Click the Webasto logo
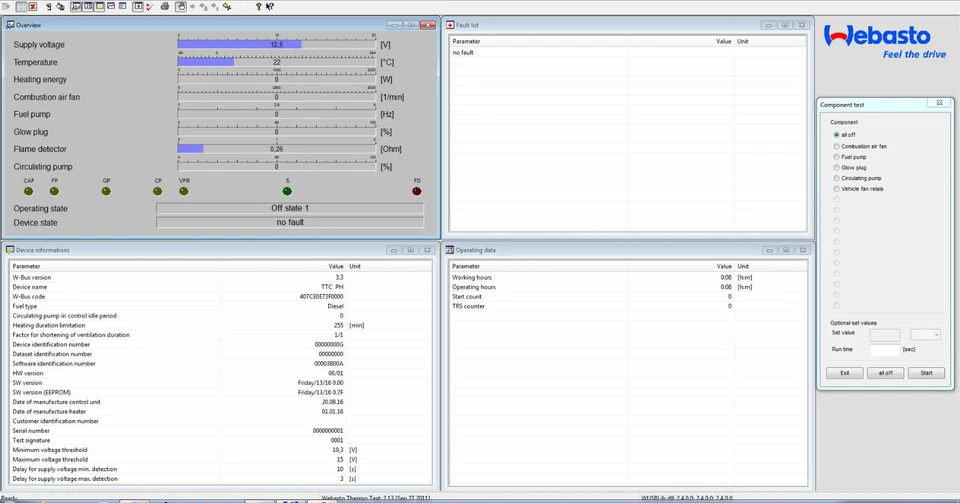 (885, 40)
